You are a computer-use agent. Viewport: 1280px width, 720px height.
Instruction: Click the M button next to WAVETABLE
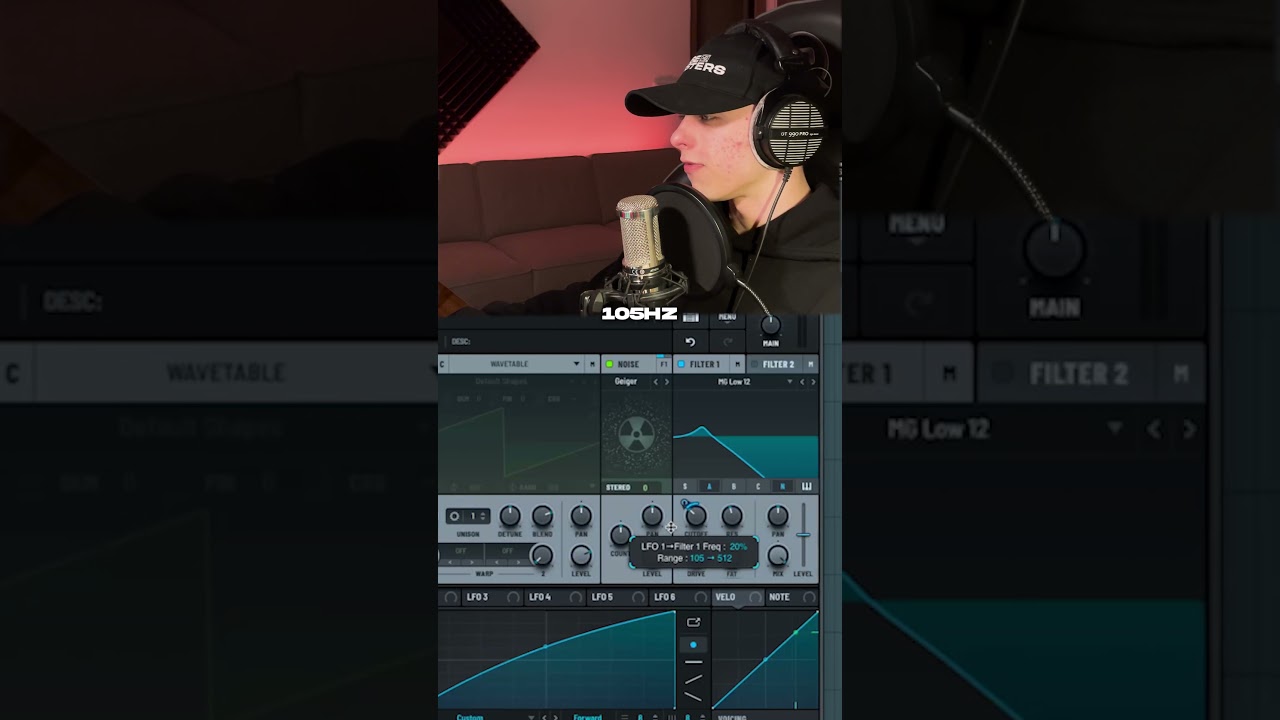click(592, 364)
